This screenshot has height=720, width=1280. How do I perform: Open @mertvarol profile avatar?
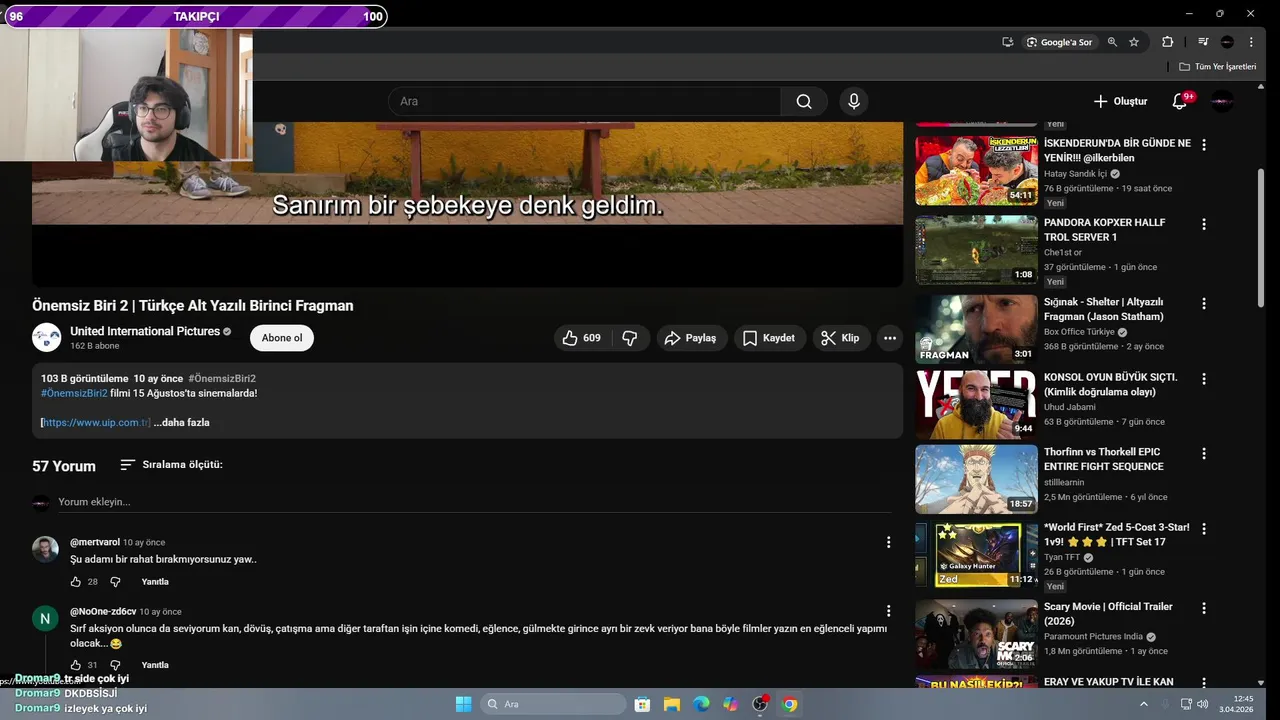[x=45, y=549]
